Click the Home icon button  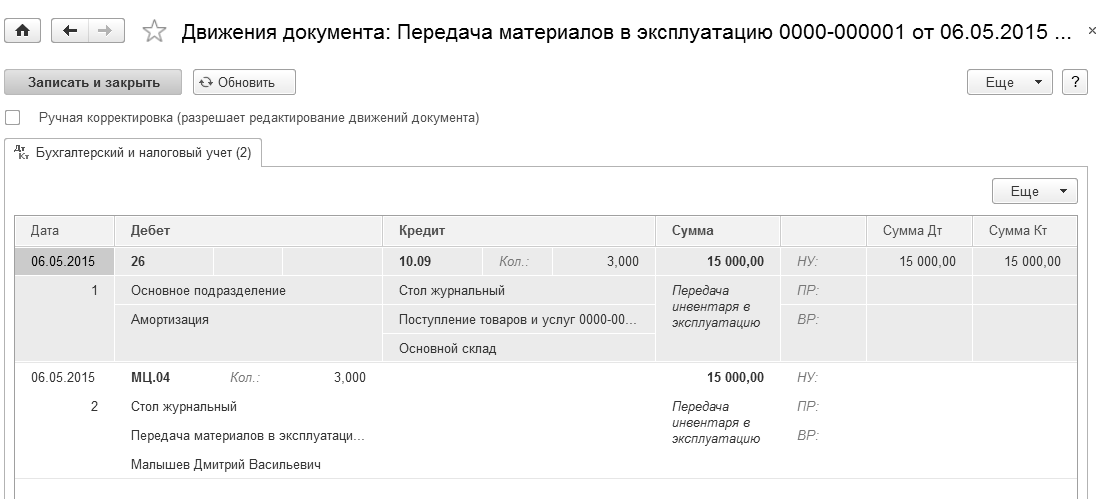tap(22, 32)
